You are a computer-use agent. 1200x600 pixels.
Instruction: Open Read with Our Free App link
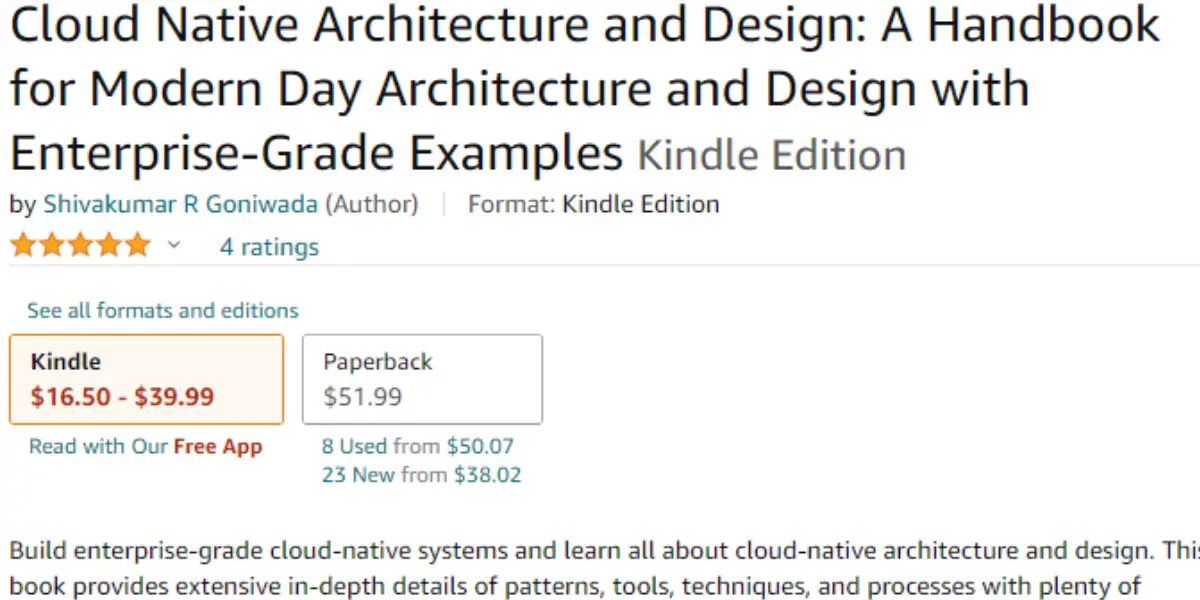(146, 447)
